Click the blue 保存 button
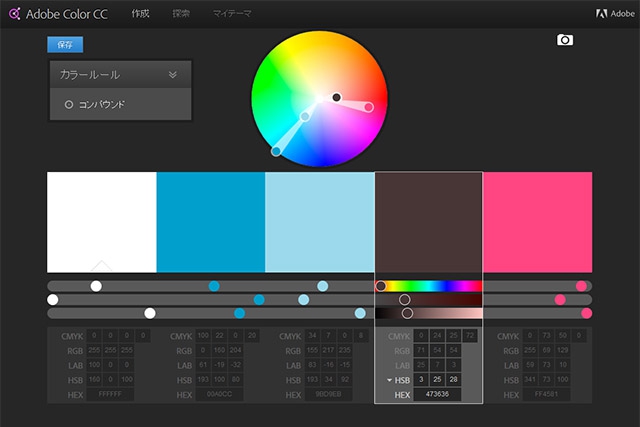Screen dimensions: 640x427 (65, 44)
